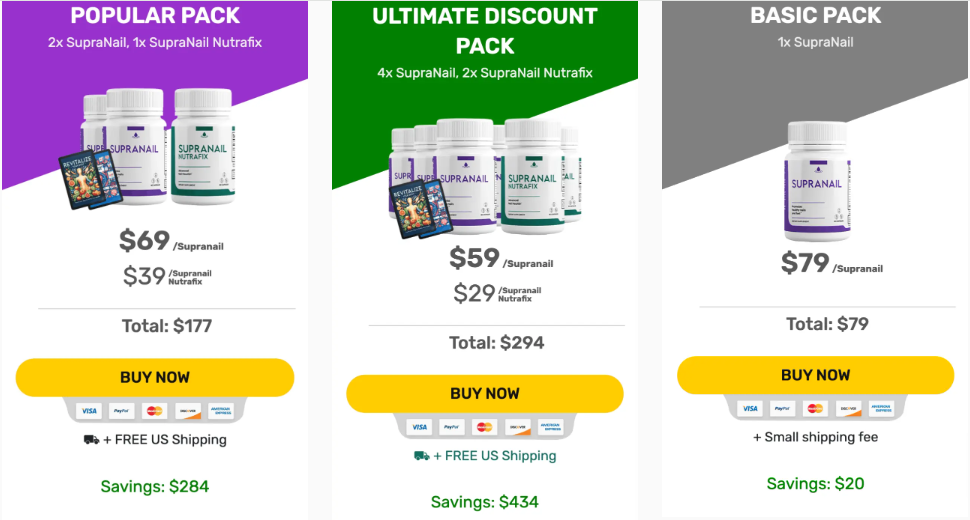970x520 pixels.
Task: Click the PayPal icon in Popular Pack
Action: pos(122,411)
